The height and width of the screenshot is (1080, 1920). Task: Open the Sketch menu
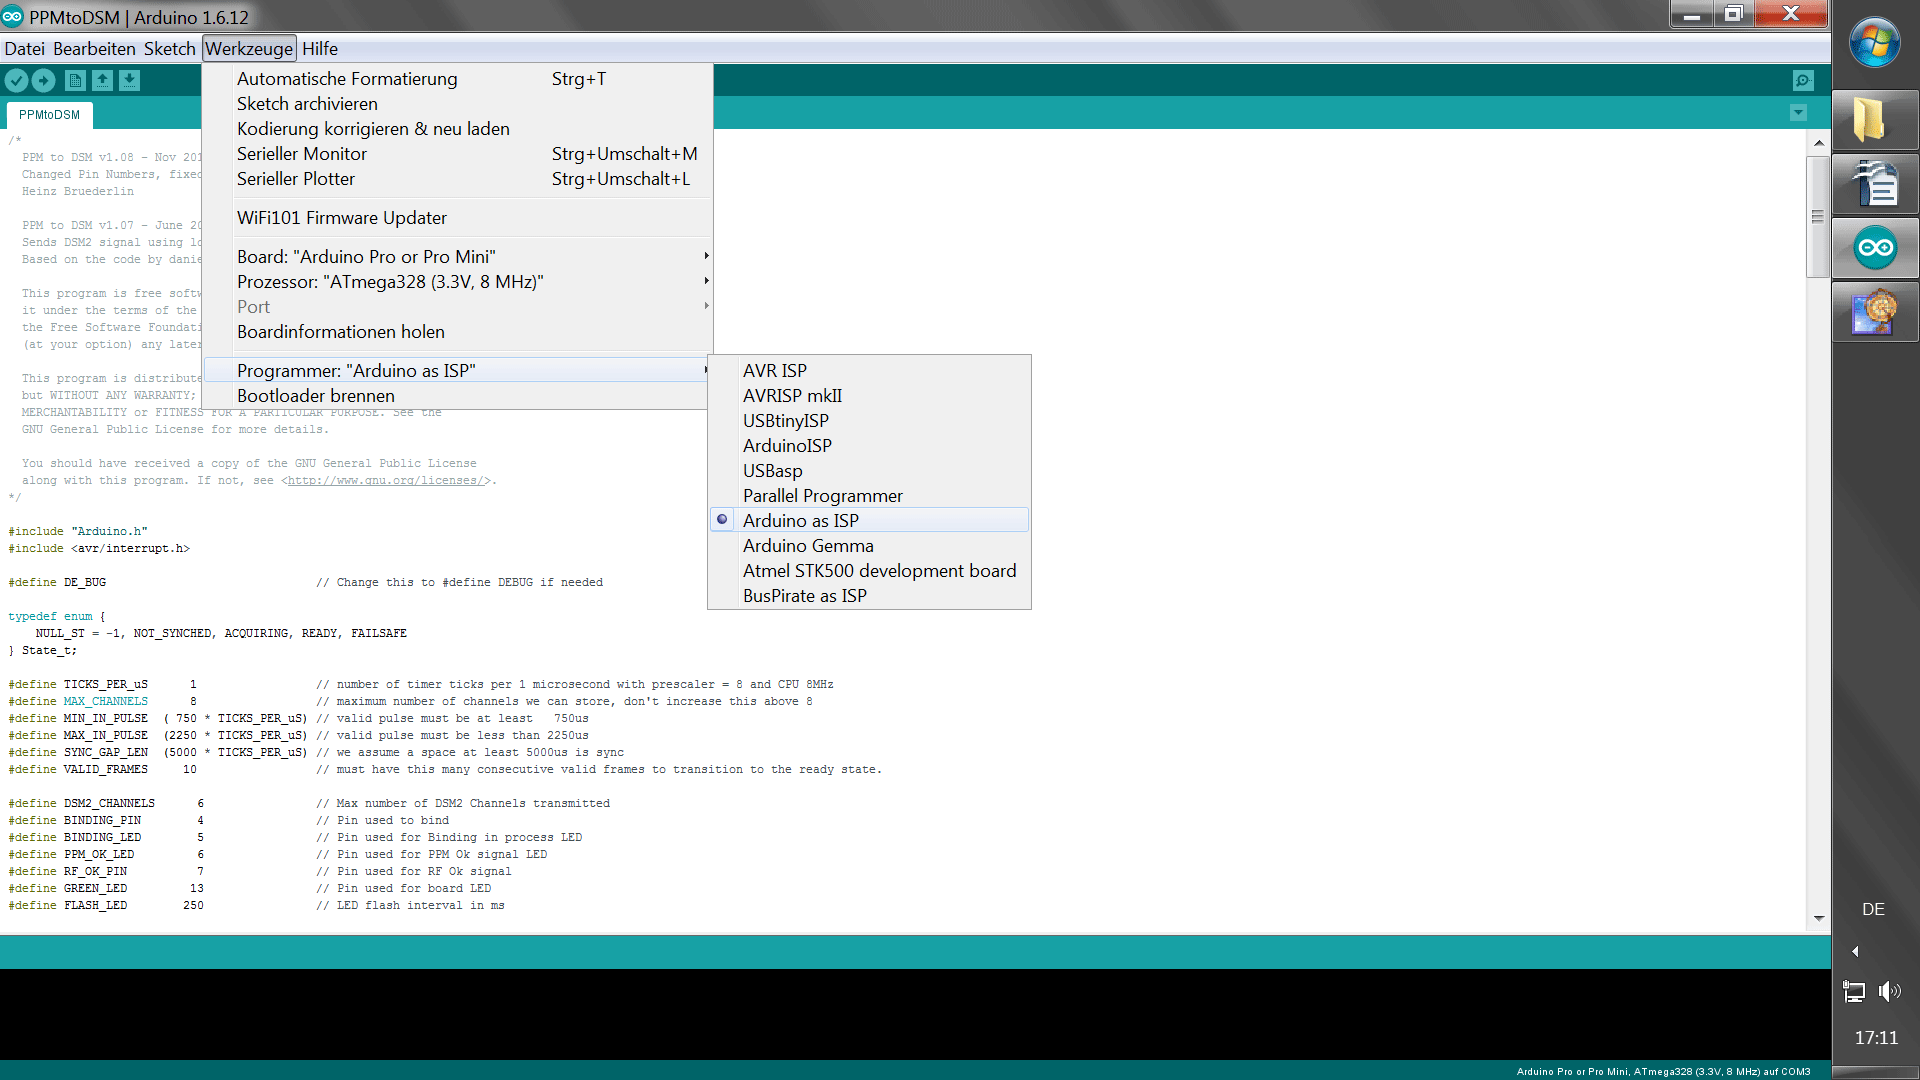[x=169, y=49]
